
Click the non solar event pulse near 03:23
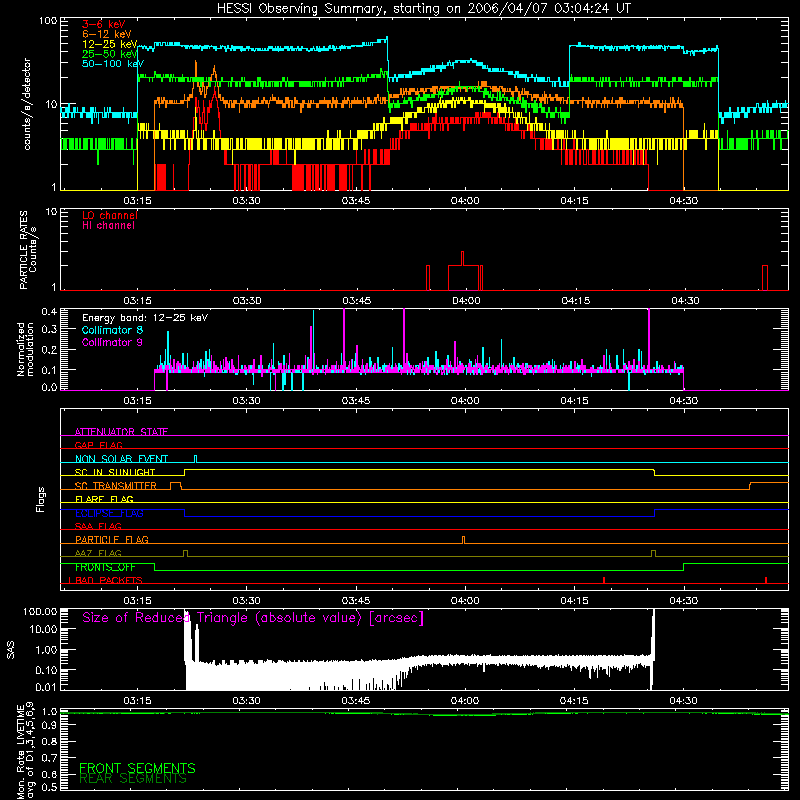(196, 458)
